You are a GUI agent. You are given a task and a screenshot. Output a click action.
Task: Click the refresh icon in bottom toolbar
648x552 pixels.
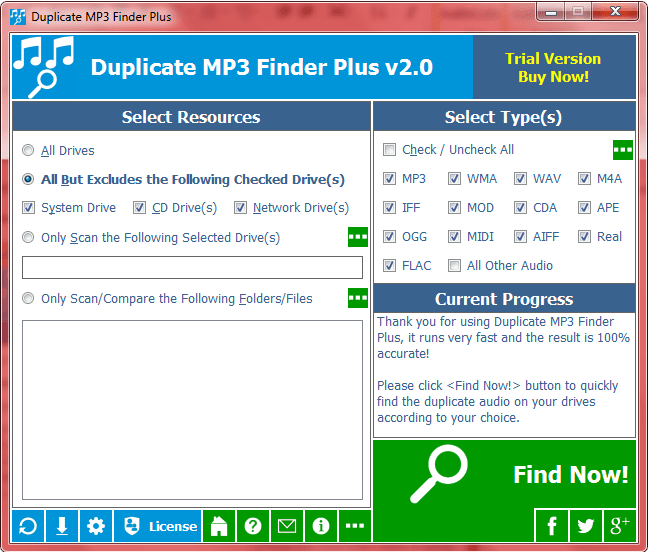(x=28, y=526)
